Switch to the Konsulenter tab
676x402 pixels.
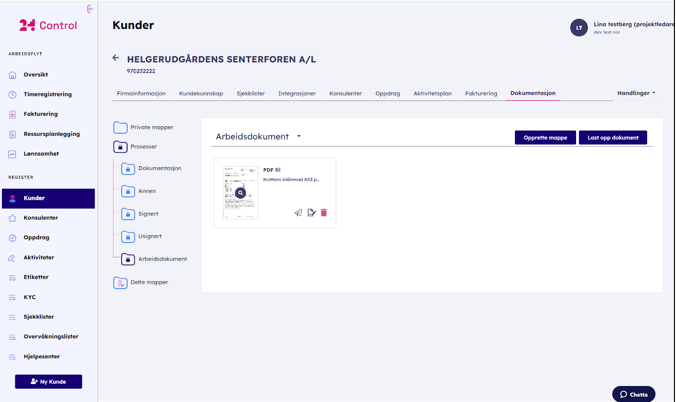[345, 94]
